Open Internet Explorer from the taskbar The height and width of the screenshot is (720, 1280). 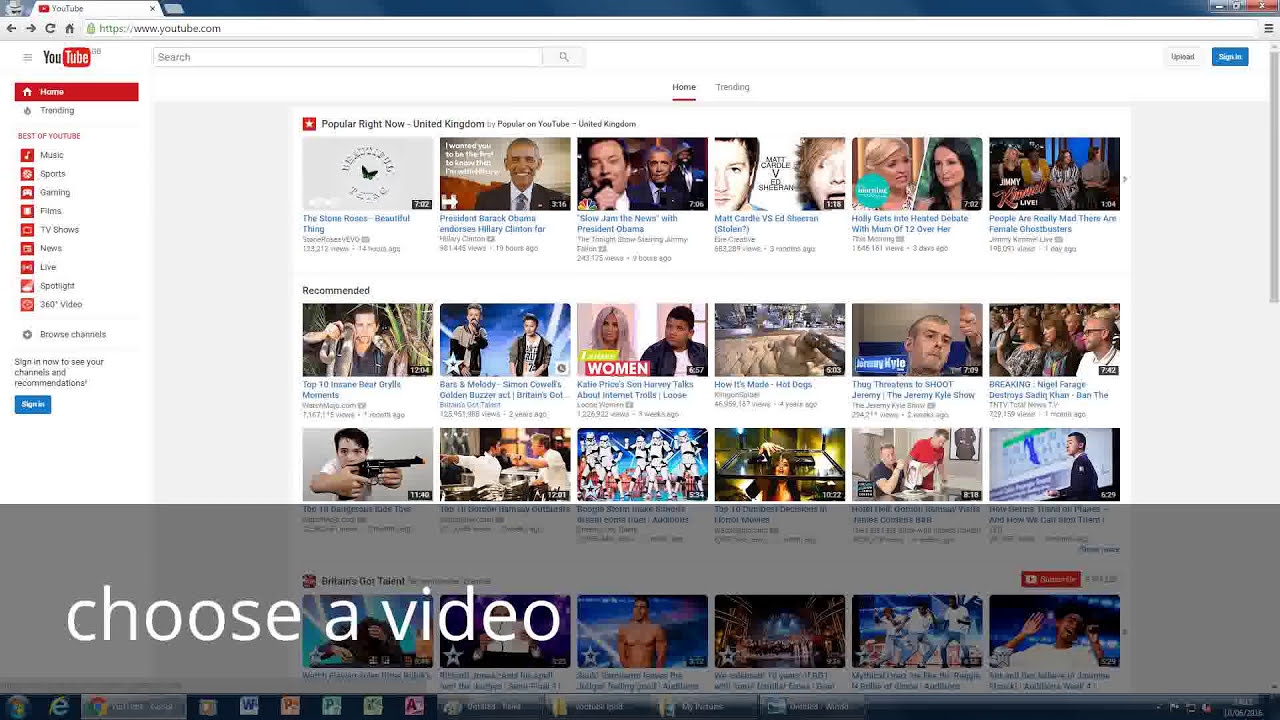click(x=59, y=707)
